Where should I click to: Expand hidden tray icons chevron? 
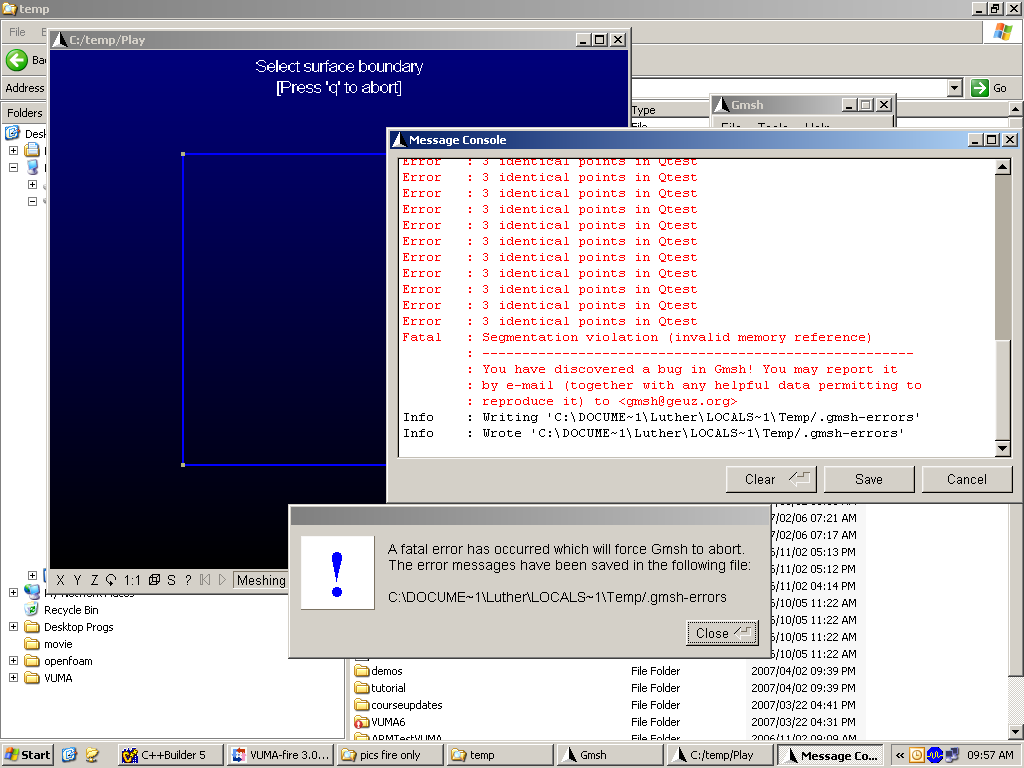tap(899, 755)
